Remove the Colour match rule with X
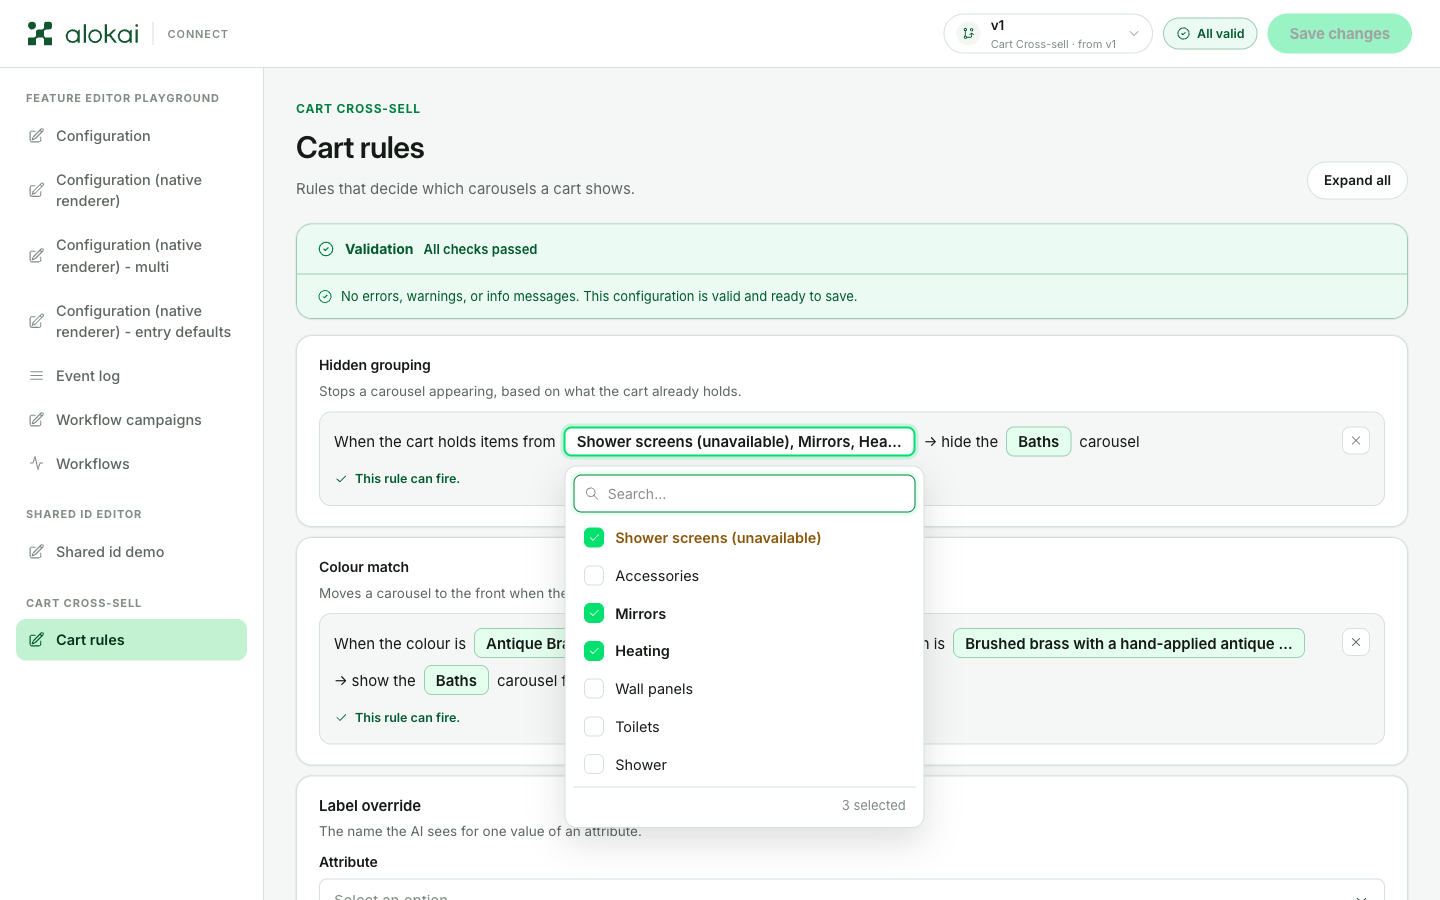This screenshot has width=1440, height=900. coord(1356,643)
